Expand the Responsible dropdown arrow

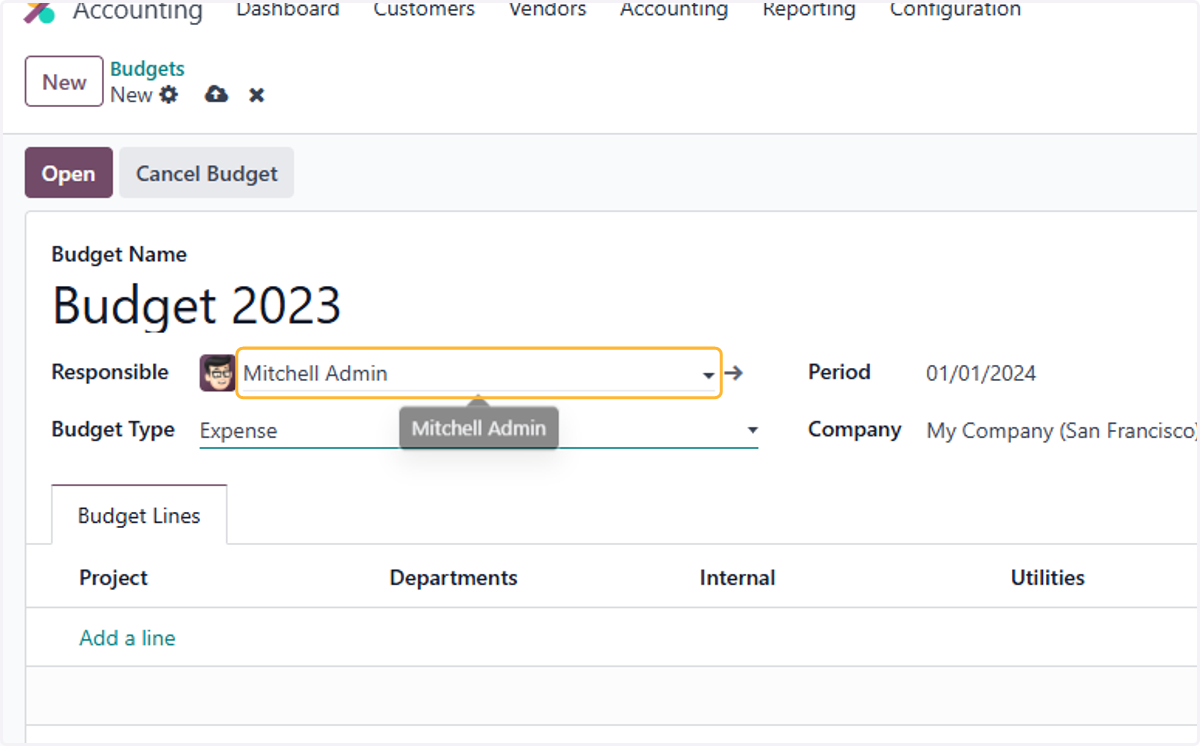[708, 375]
